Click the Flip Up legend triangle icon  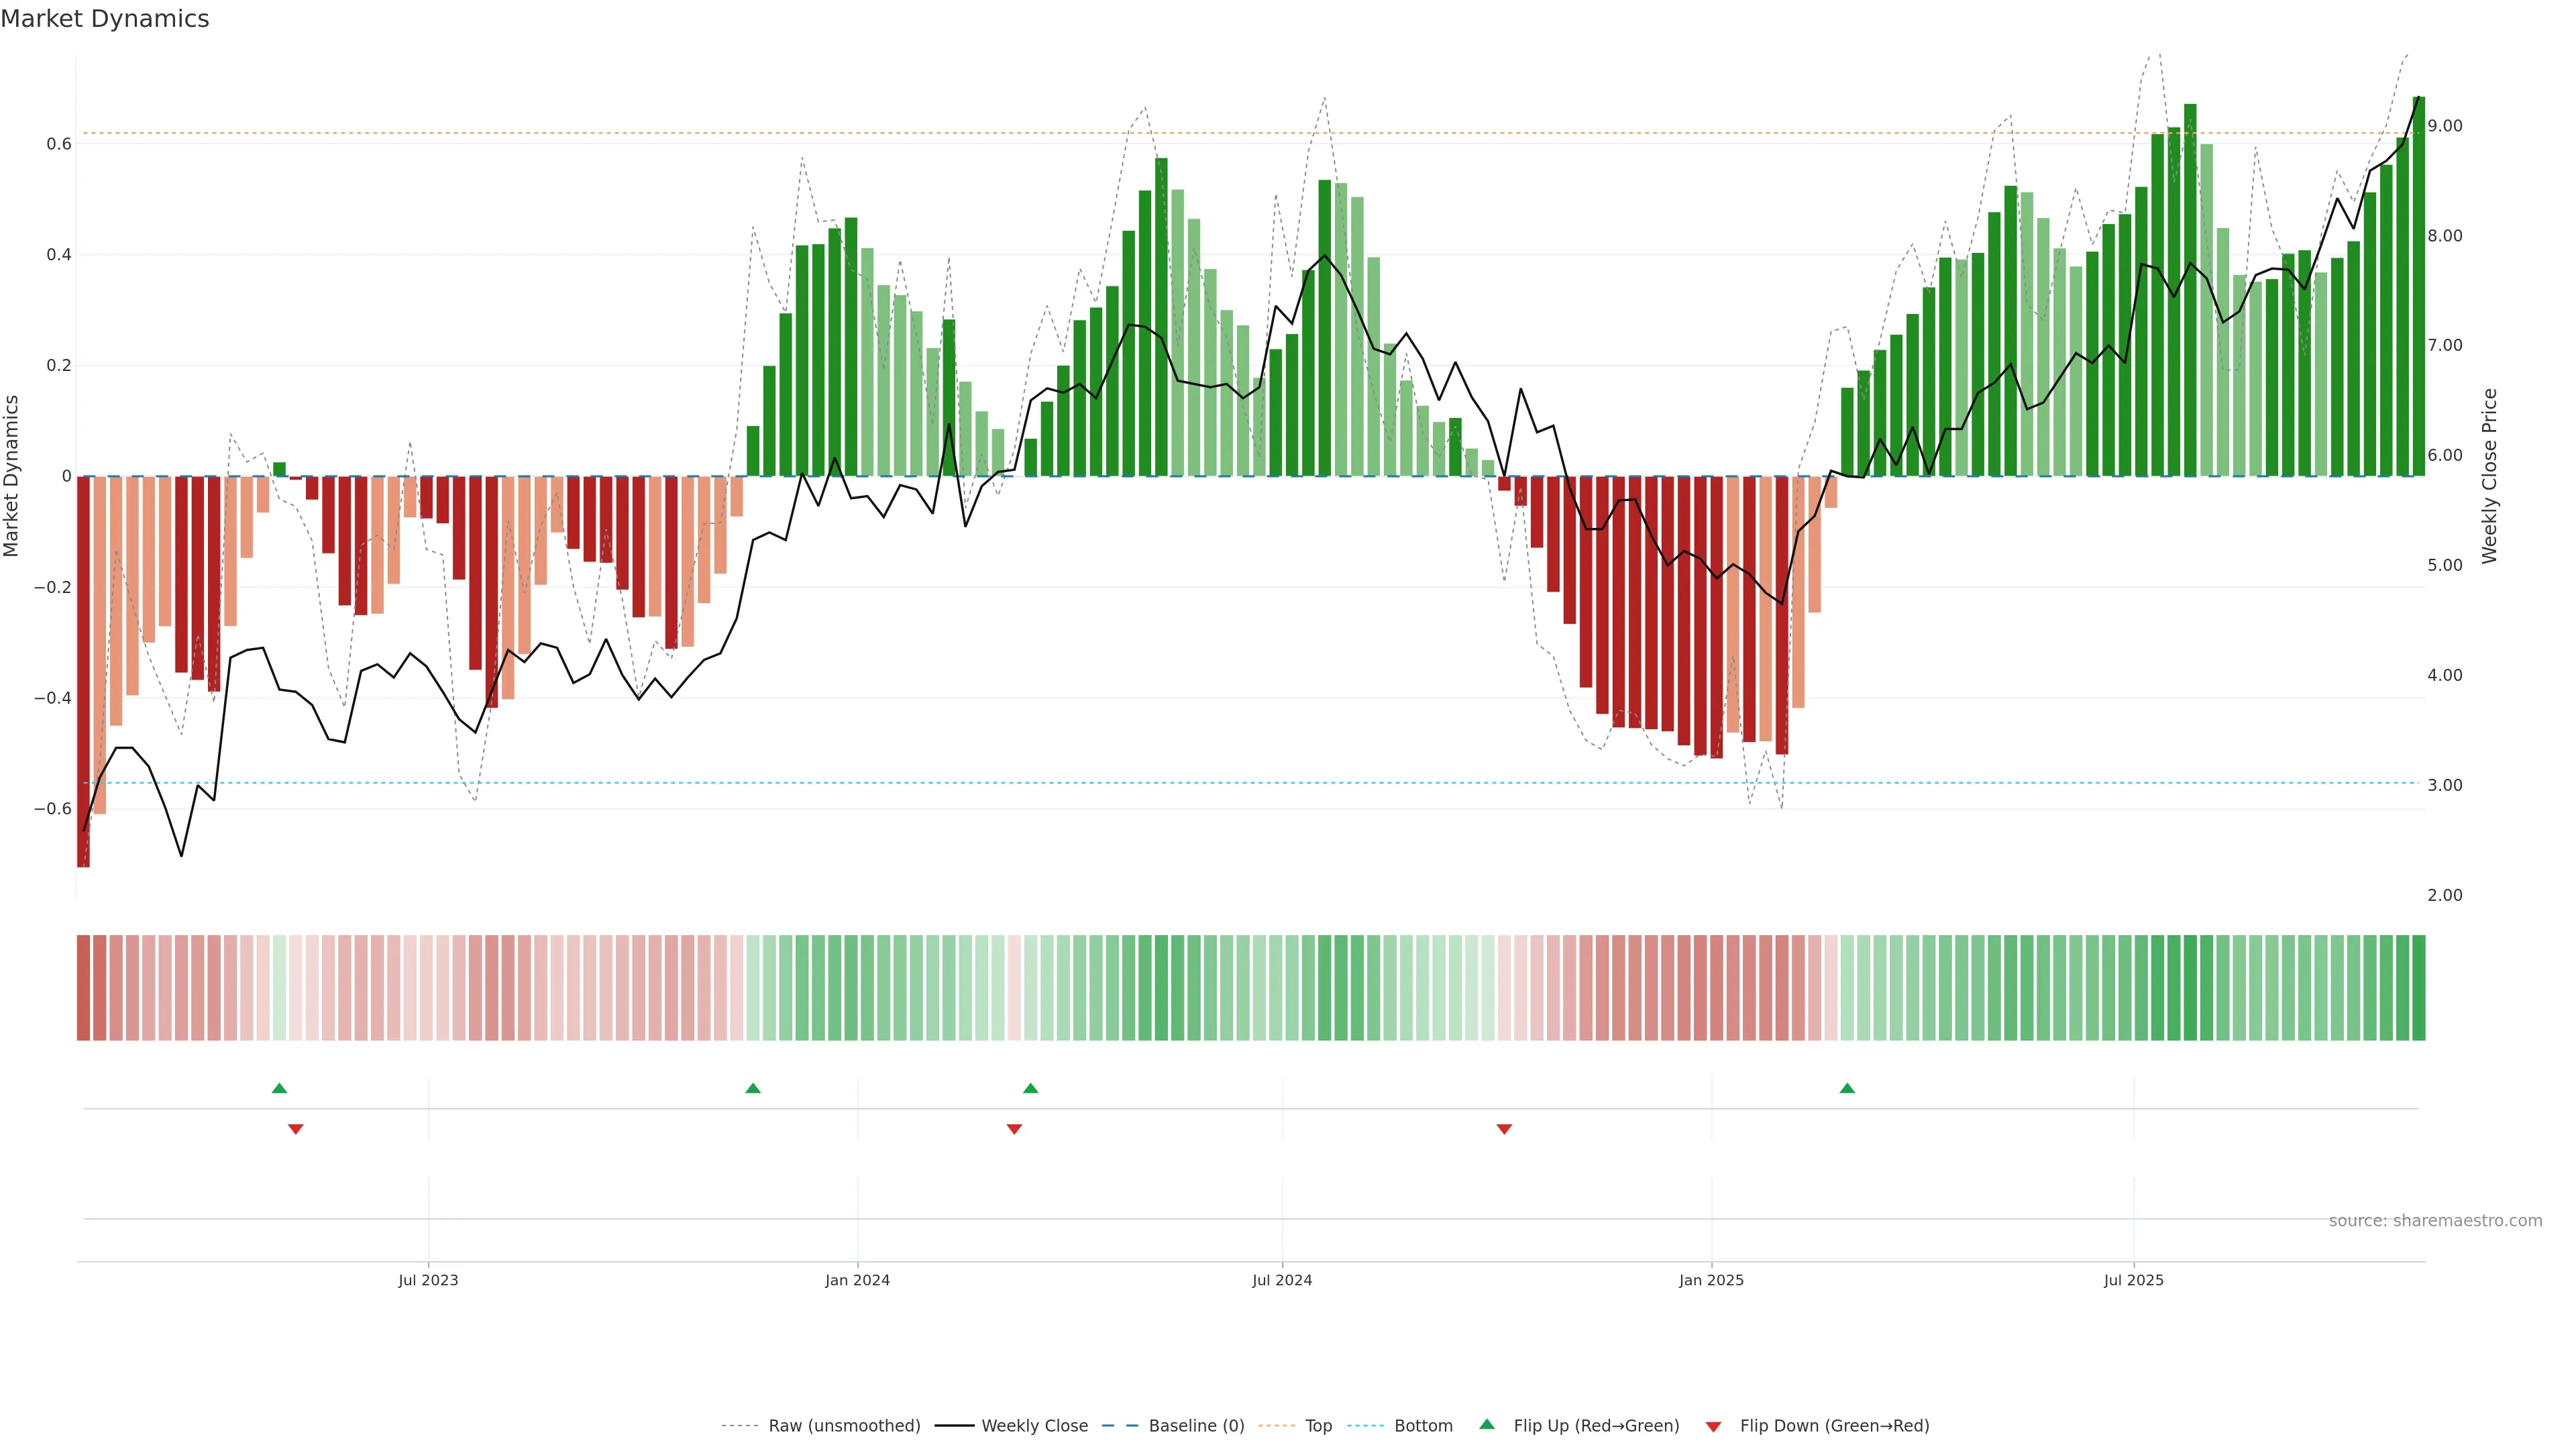point(1487,1424)
